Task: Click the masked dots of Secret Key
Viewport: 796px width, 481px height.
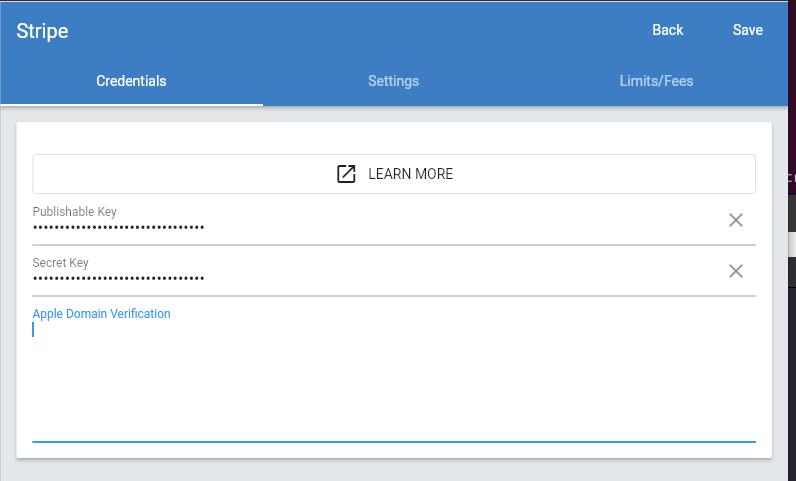Action: tap(118, 278)
